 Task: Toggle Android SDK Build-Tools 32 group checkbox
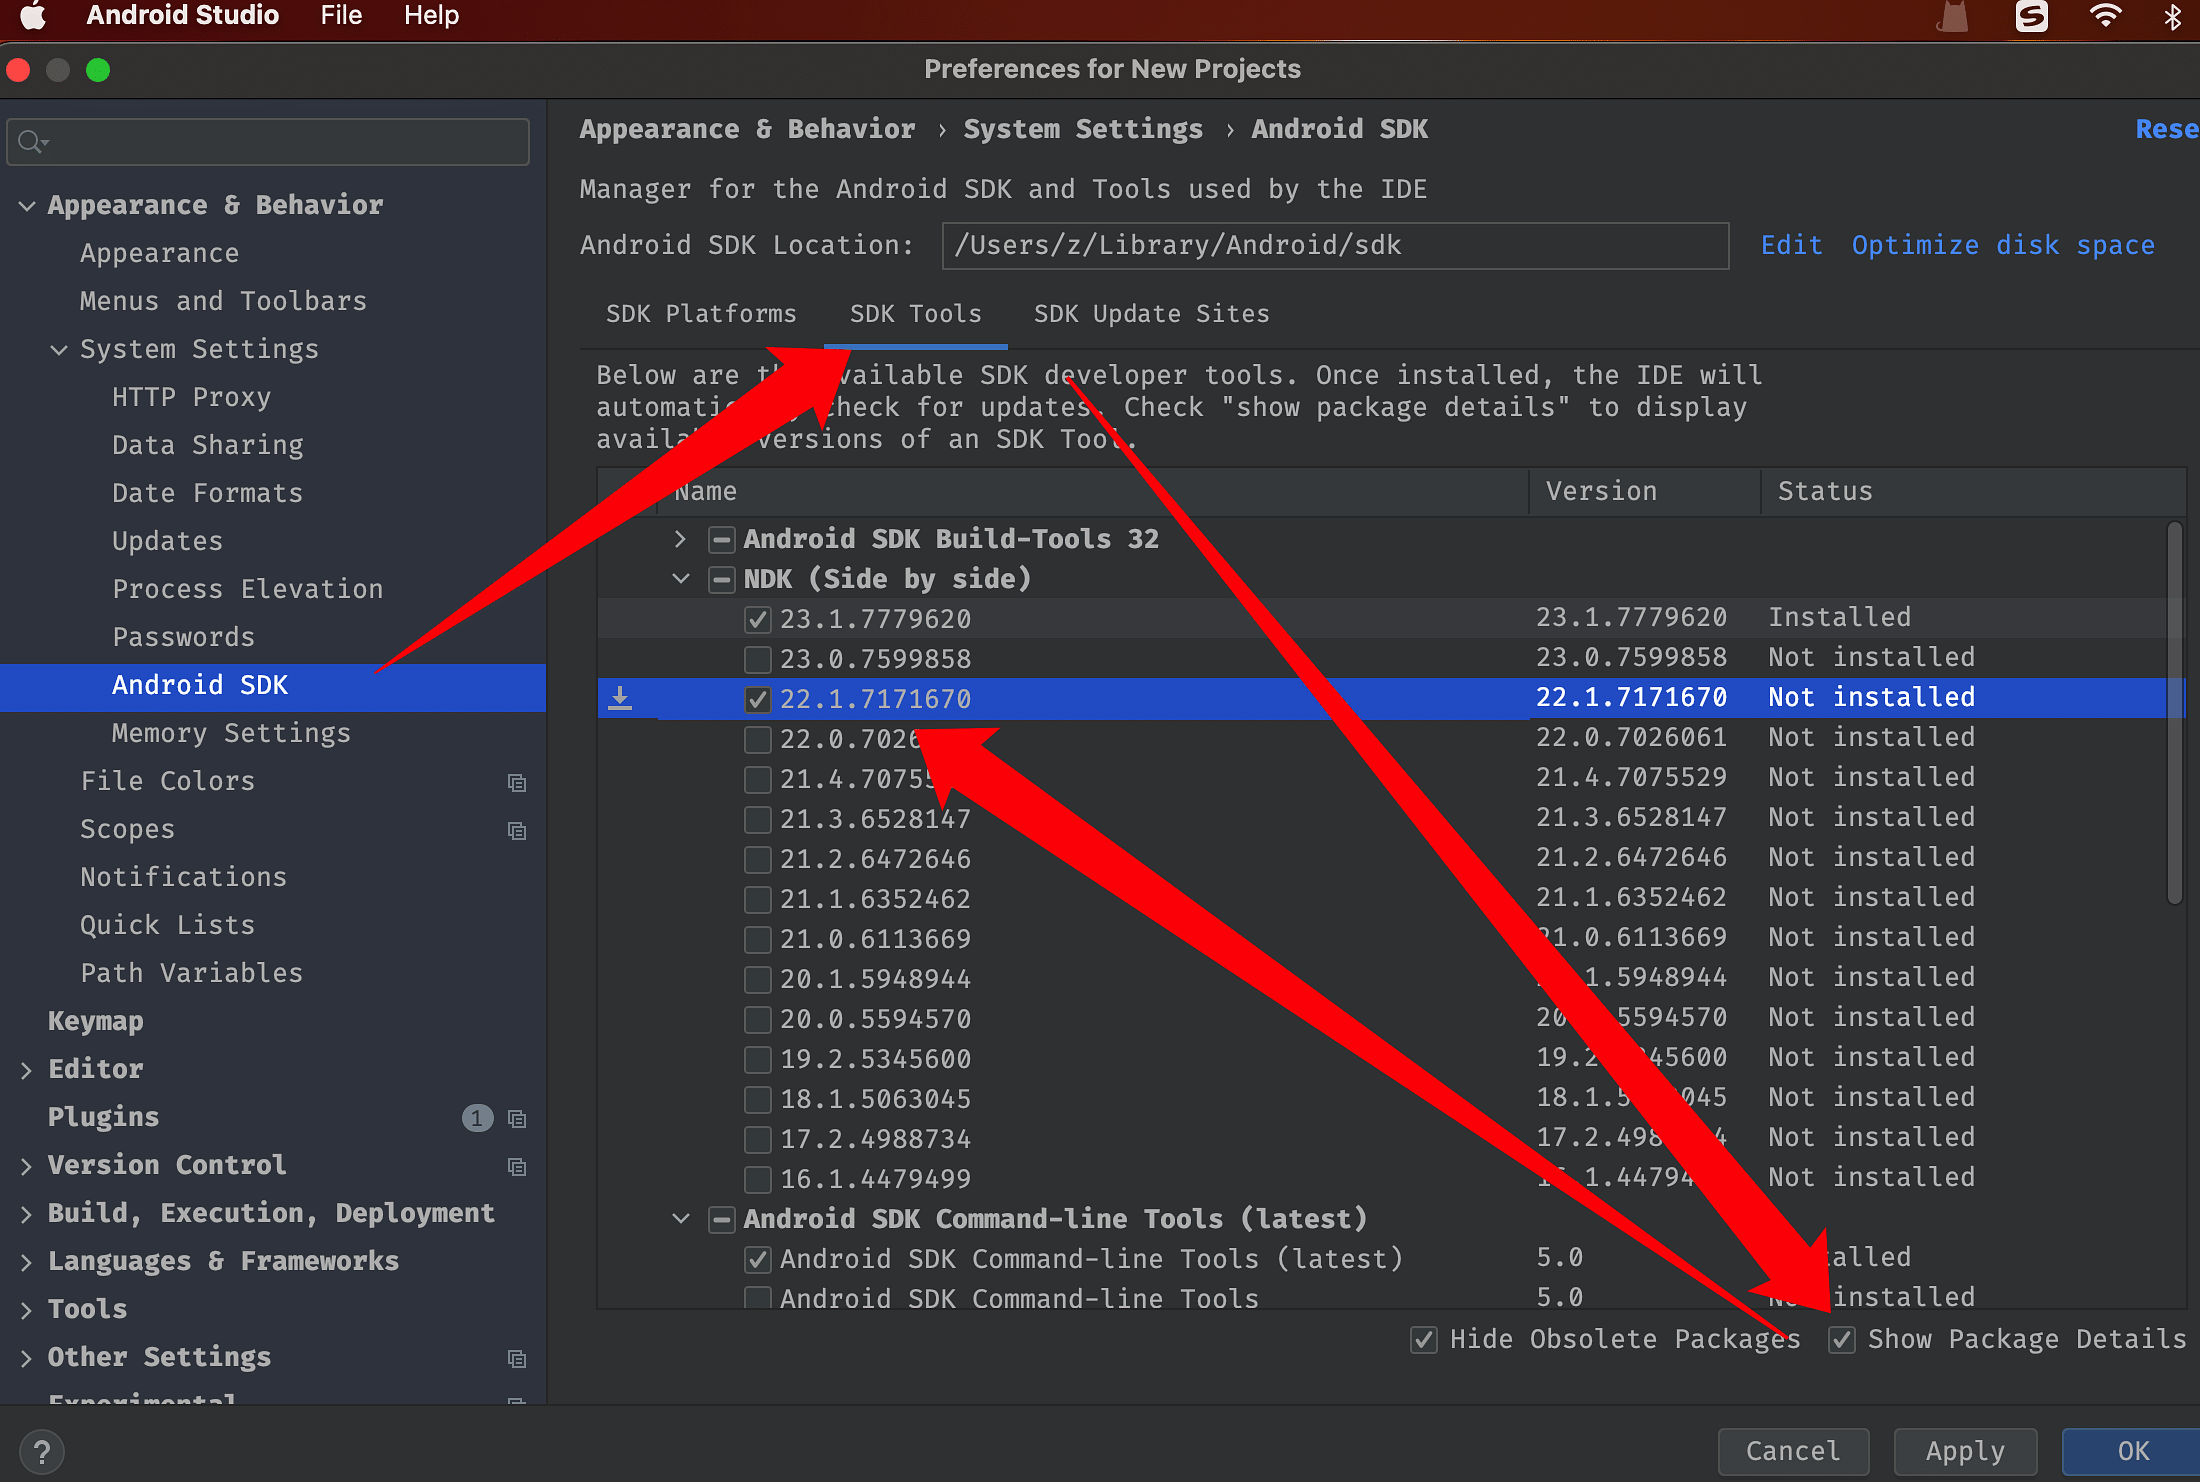(x=721, y=539)
